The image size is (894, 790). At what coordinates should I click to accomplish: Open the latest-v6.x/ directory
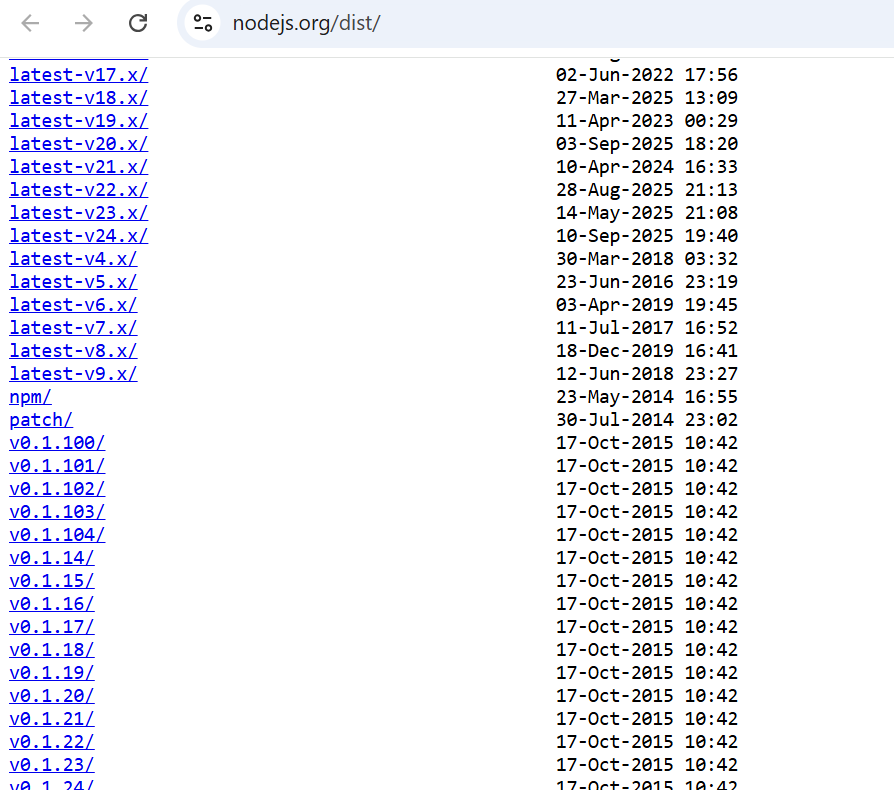(x=73, y=304)
